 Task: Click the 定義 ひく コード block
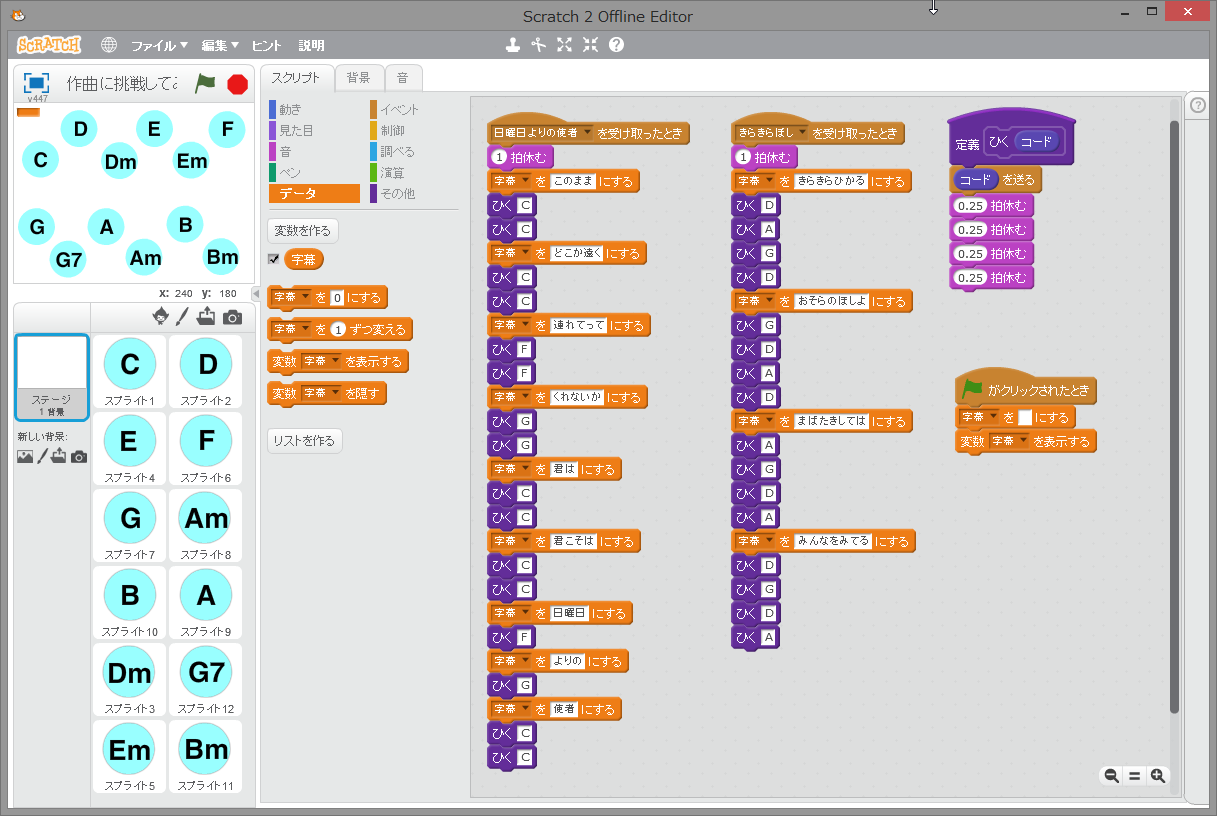pyautogui.click(x=1012, y=139)
